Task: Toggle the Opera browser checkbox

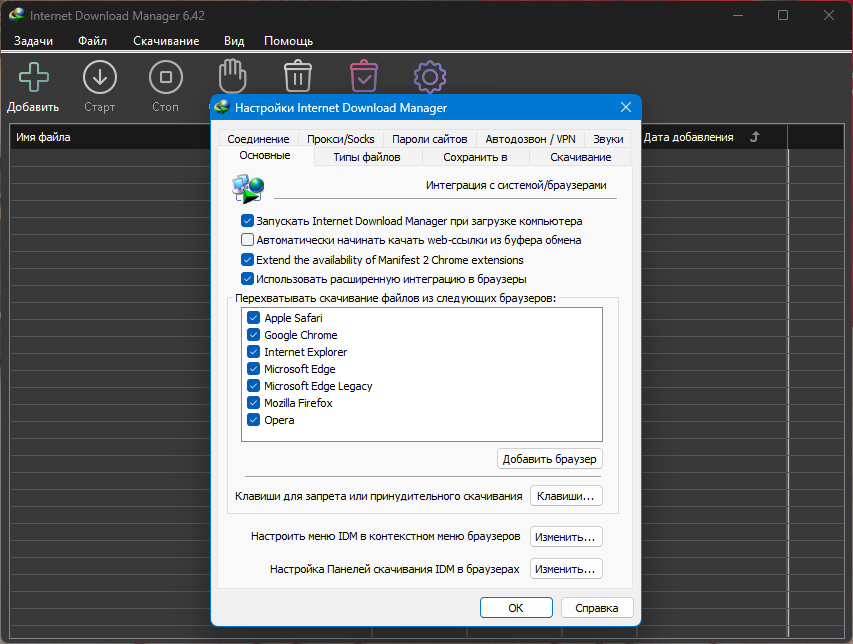Action: [254, 419]
